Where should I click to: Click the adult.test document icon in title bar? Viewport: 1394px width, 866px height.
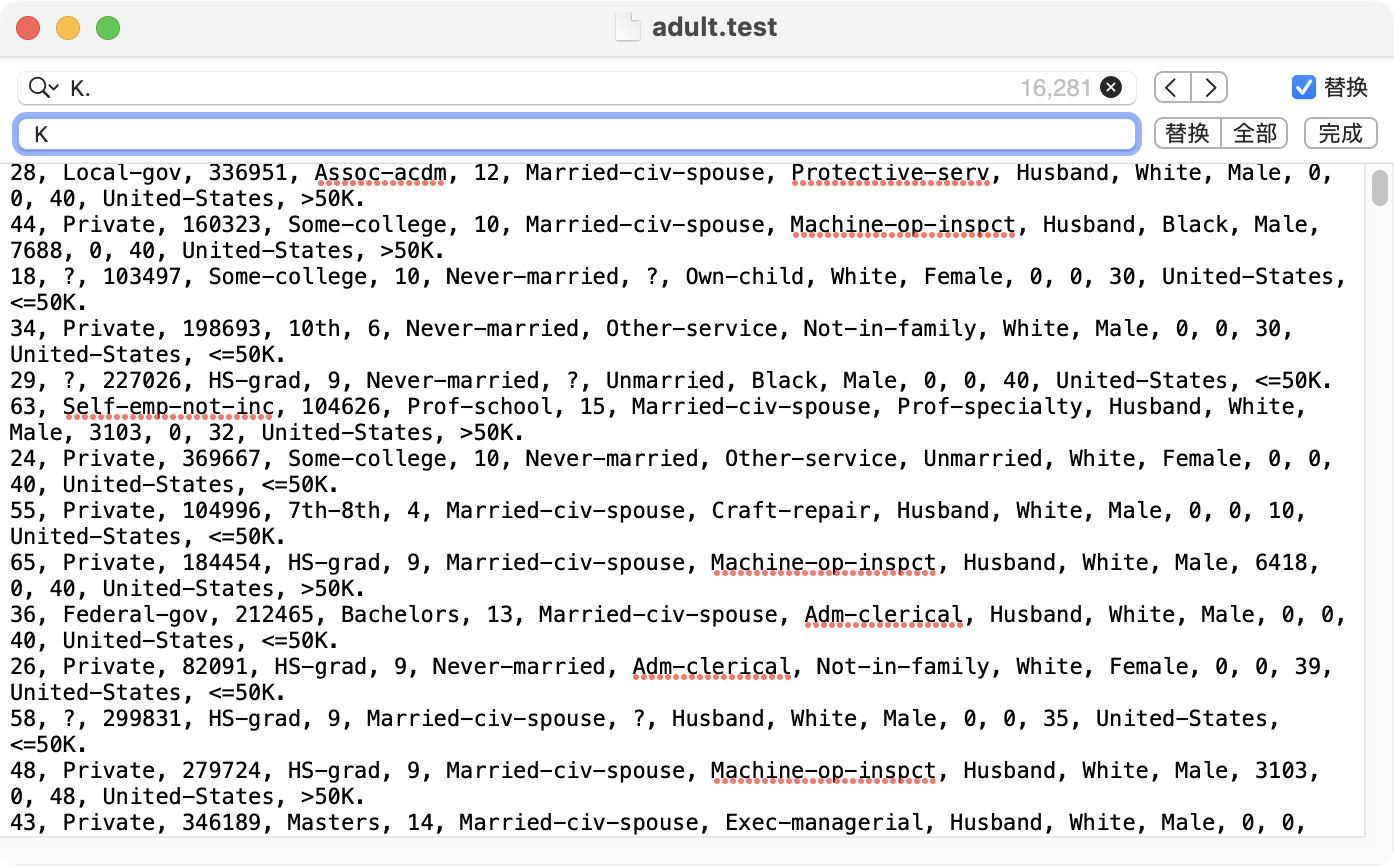point(627,27)
